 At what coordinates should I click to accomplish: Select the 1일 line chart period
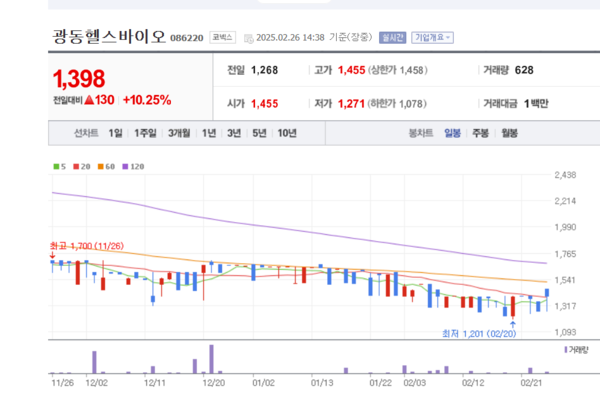(115, 133)
